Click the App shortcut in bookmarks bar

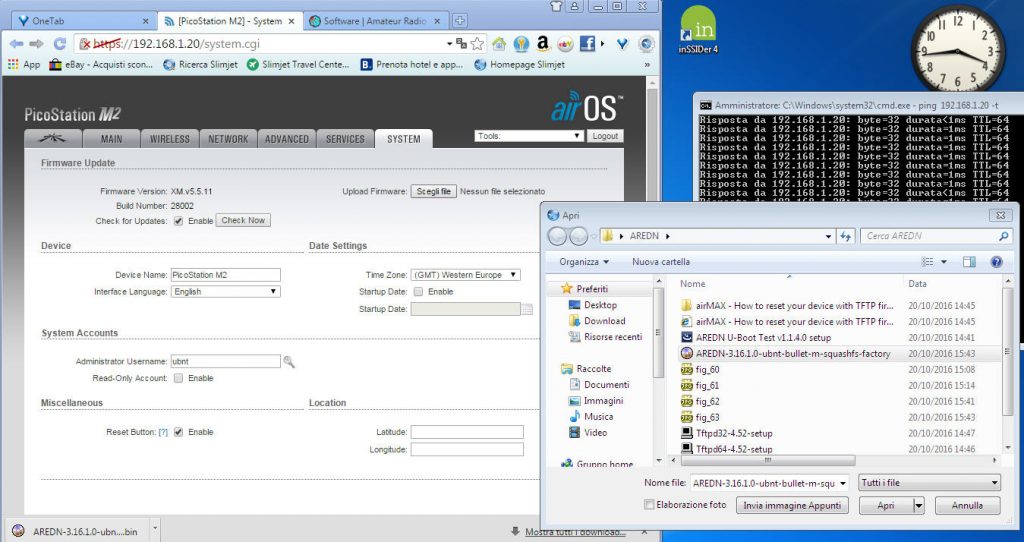pyautogui.click(x=24, y=65)
